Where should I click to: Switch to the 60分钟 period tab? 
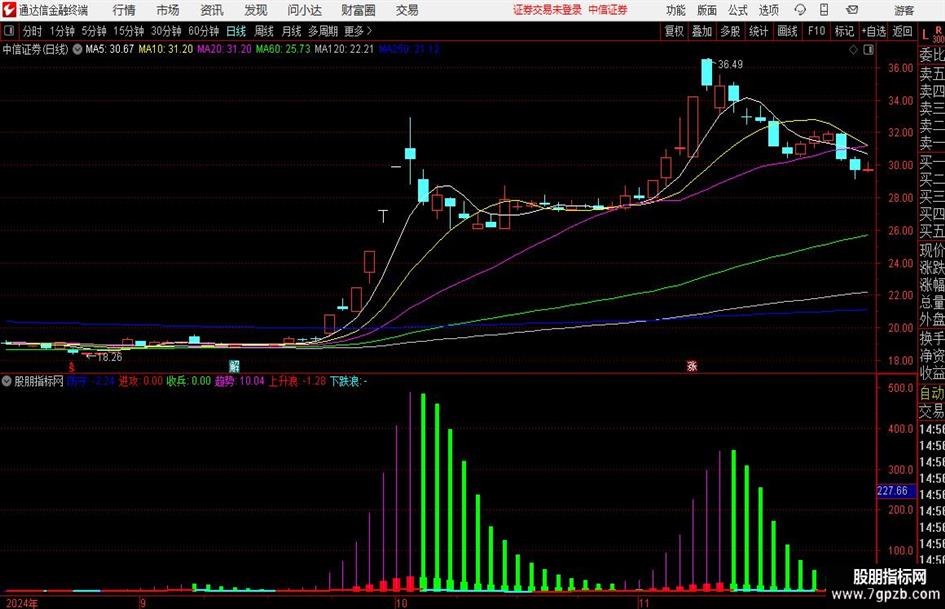coord(203,31)
